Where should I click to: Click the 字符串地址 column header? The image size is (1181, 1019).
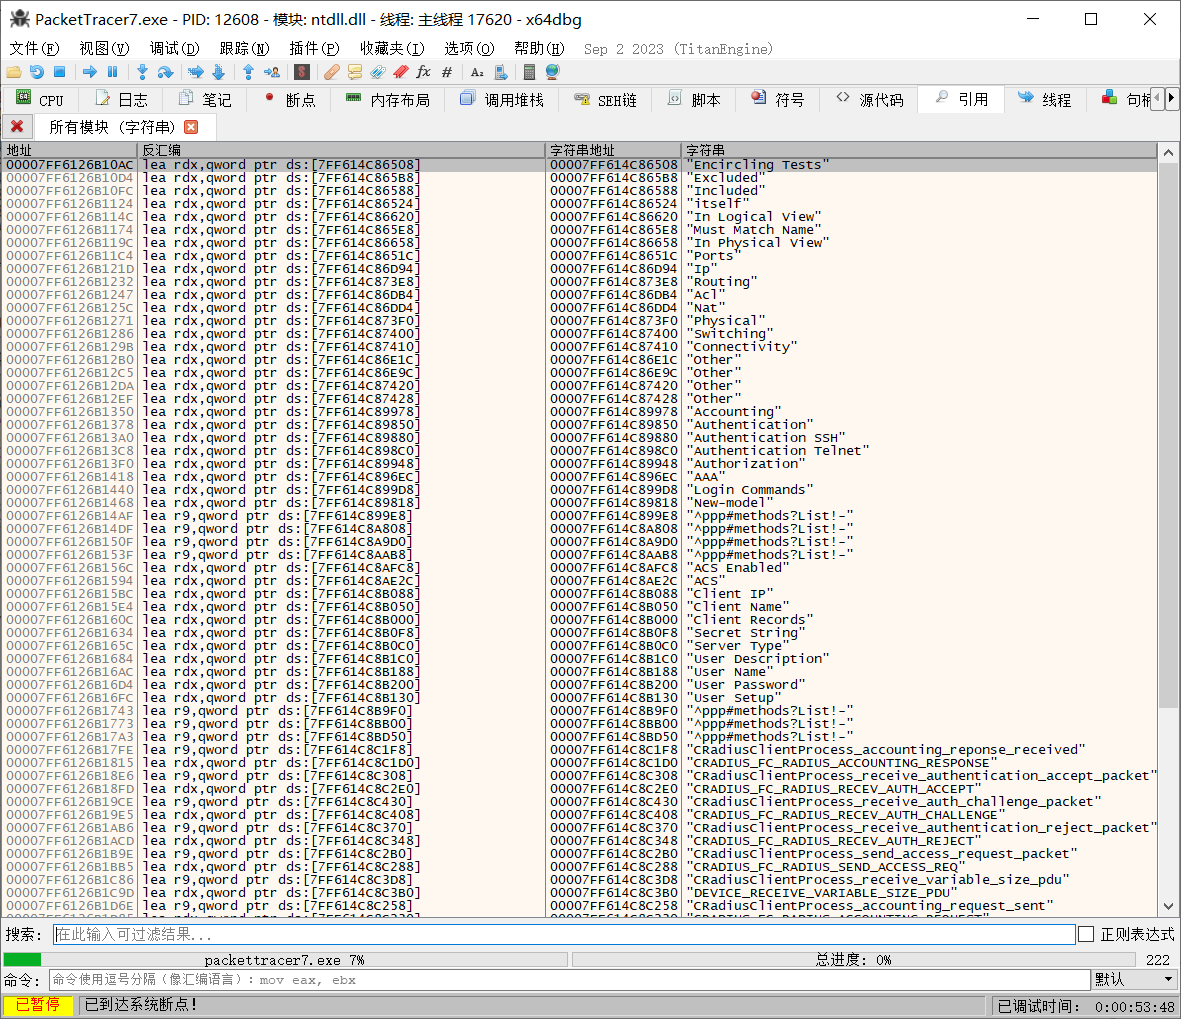point(612,150)
